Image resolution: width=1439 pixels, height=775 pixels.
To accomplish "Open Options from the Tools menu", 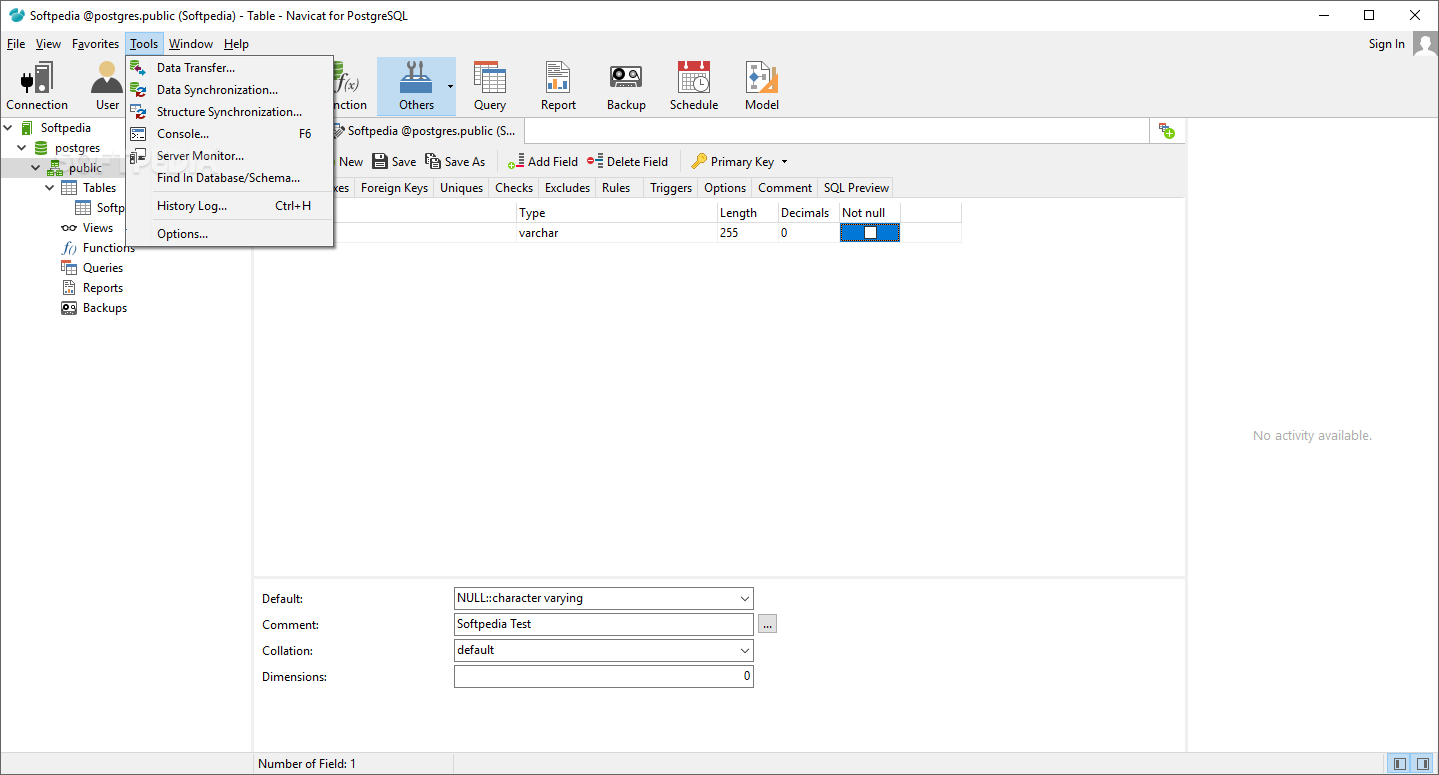I will coord(229,234).
